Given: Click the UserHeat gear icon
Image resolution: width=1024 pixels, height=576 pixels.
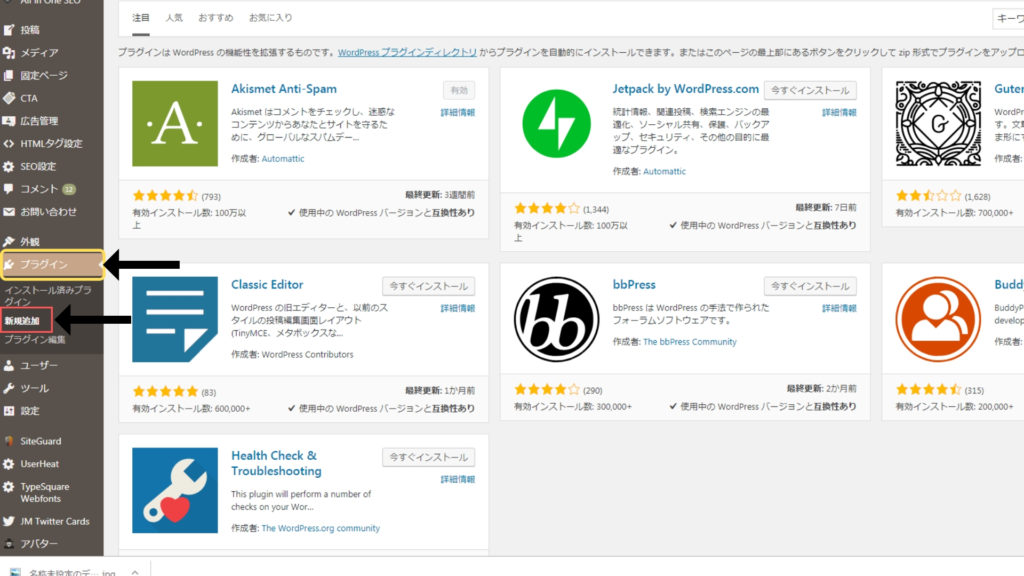Looking at the screenshot, I should tap(8, 464).
